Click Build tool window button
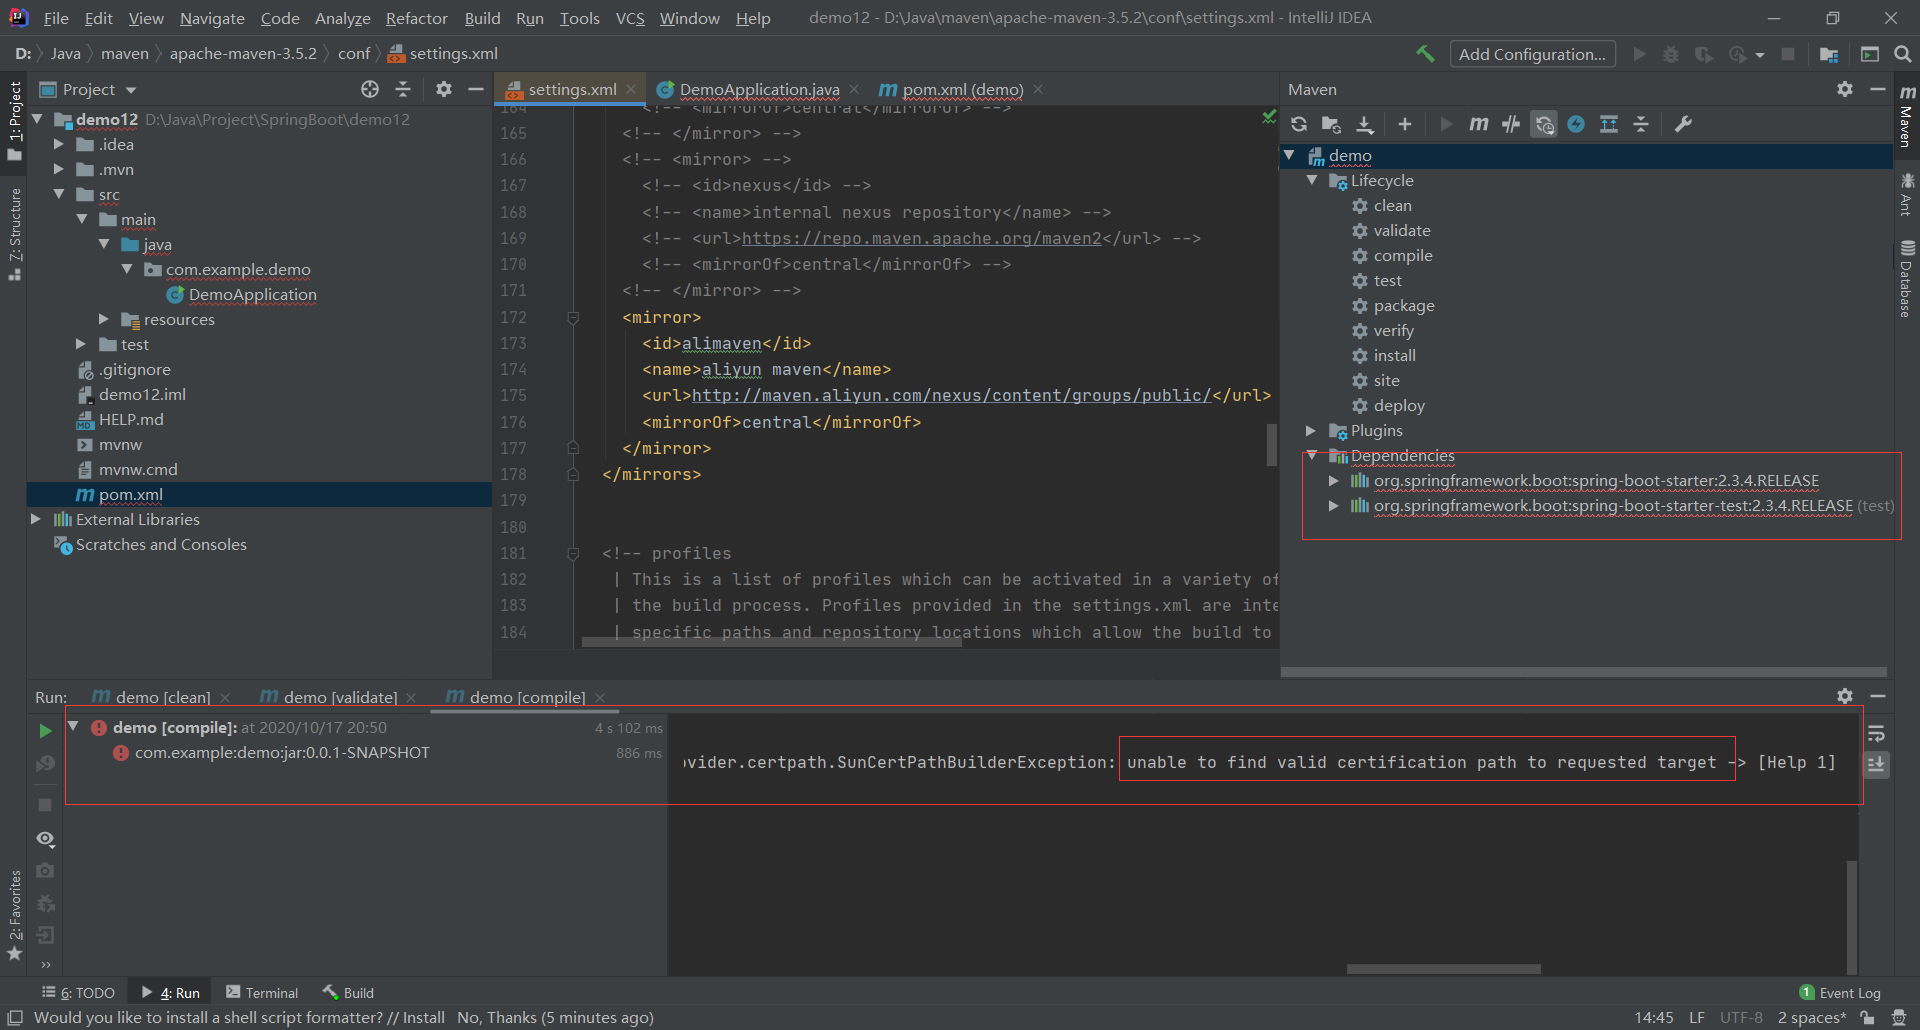Viewport: 1920px width, 1030px height. click(x=348, y=993)
